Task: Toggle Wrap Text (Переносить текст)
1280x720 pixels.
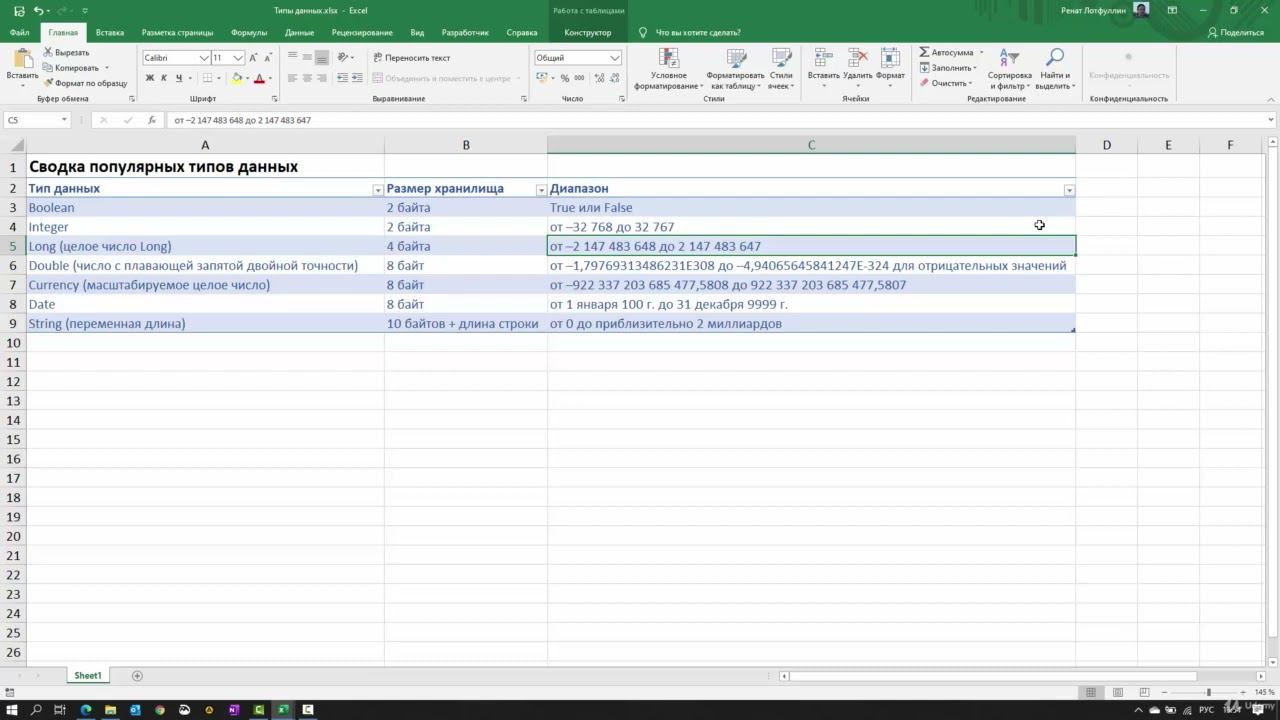Action: (x=412, y=58)
